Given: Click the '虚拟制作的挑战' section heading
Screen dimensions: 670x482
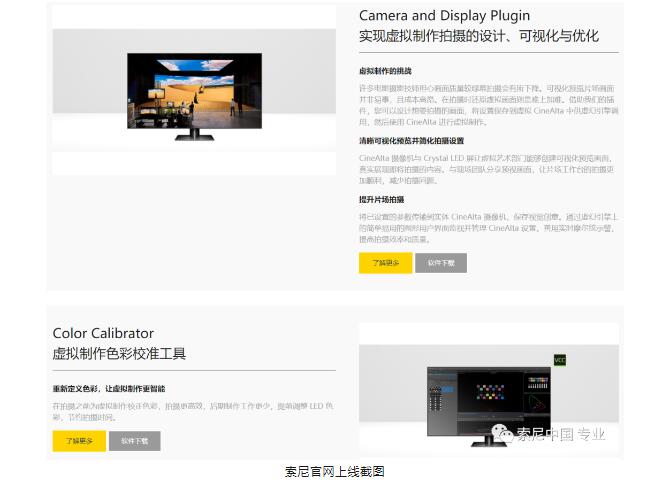Looking at the screenshot, I should pyautogui.click(x=385, y=71).
